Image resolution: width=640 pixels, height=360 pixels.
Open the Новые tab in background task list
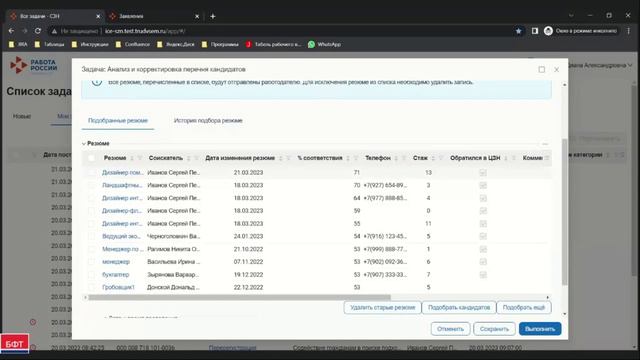coord(22,116)
